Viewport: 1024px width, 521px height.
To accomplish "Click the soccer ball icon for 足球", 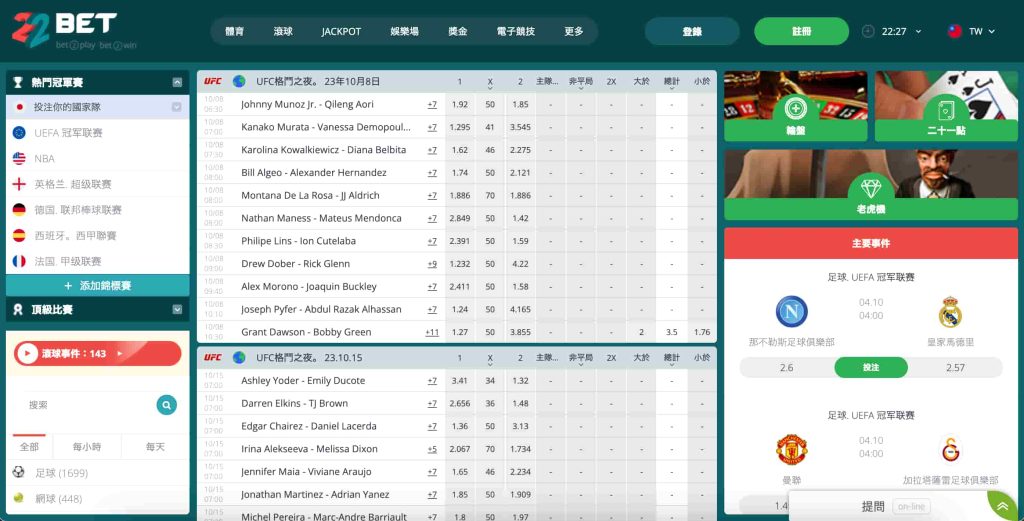I will tap(18, 472).
